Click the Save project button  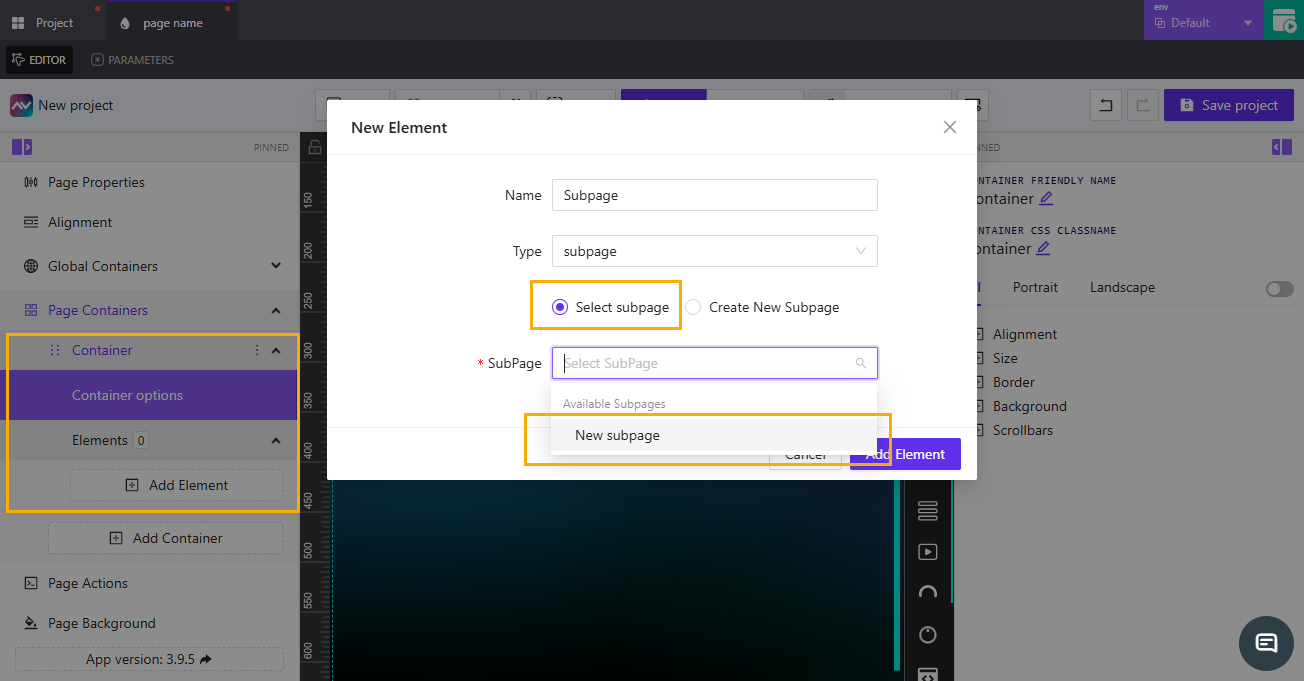[x=1228, y=105]
